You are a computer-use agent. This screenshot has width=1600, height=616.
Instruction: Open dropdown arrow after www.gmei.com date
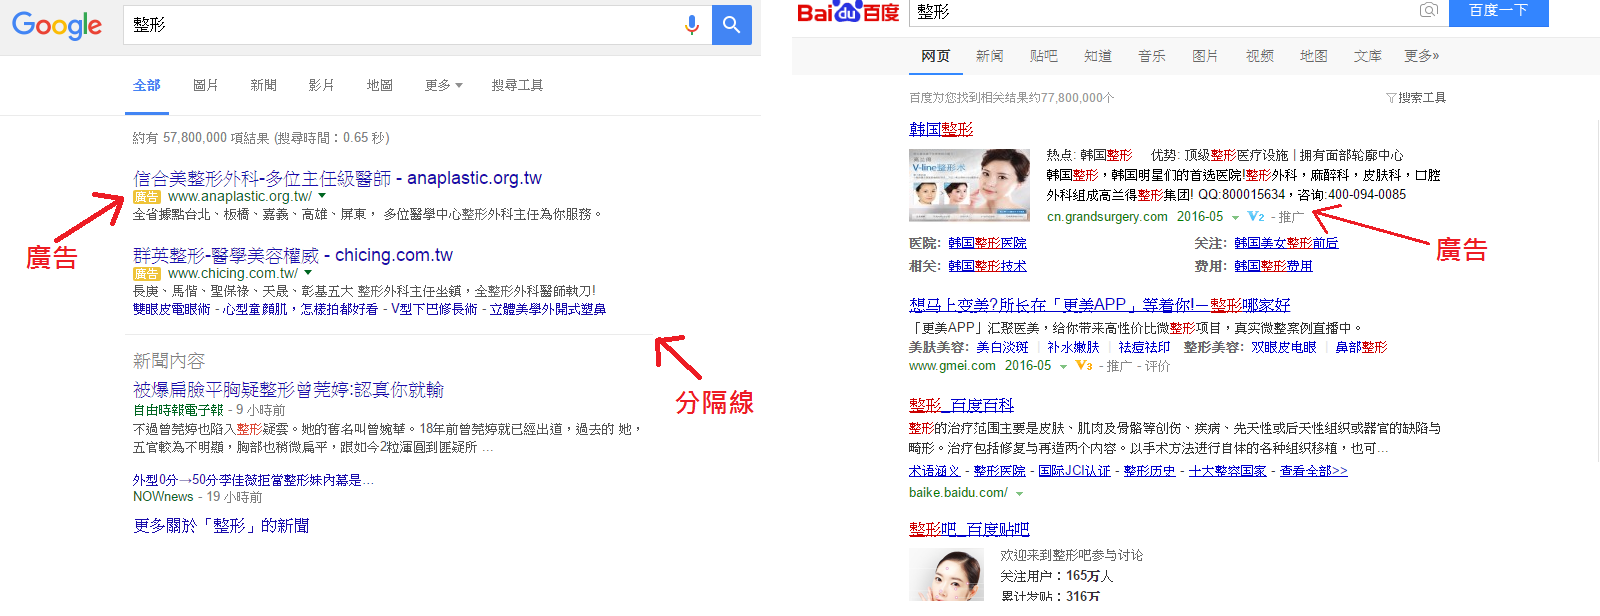(x=1063, y=367)
